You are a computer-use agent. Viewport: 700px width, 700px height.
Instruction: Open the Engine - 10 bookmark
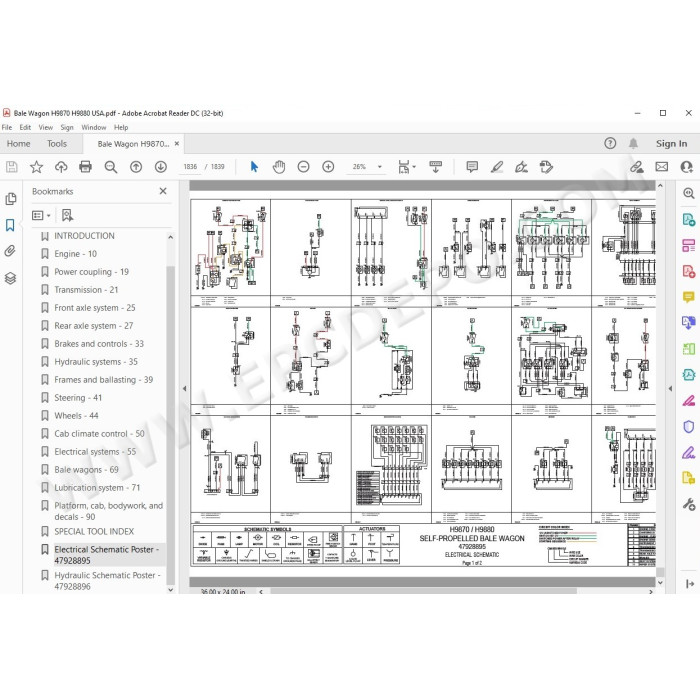(75, 254)
